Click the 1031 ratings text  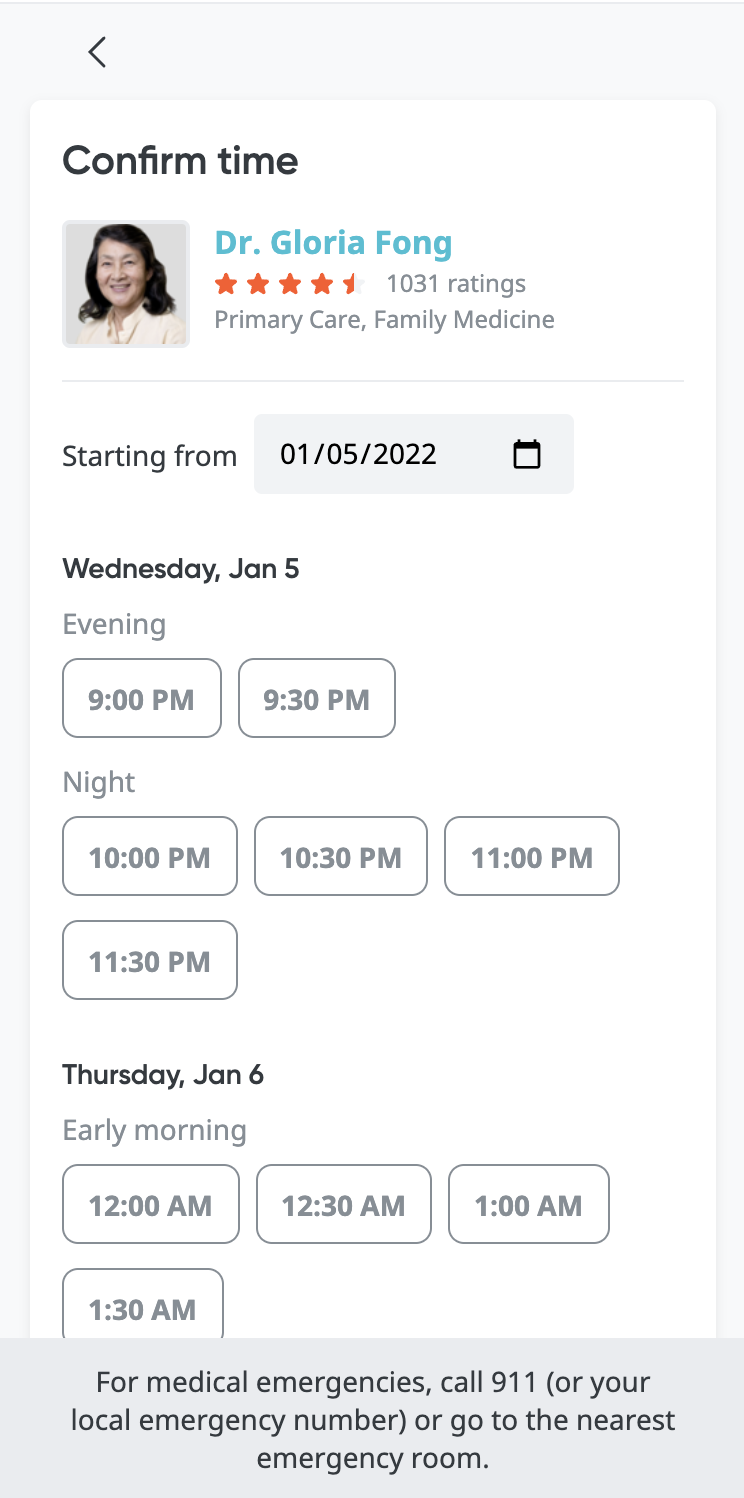(x=456, y=285)
